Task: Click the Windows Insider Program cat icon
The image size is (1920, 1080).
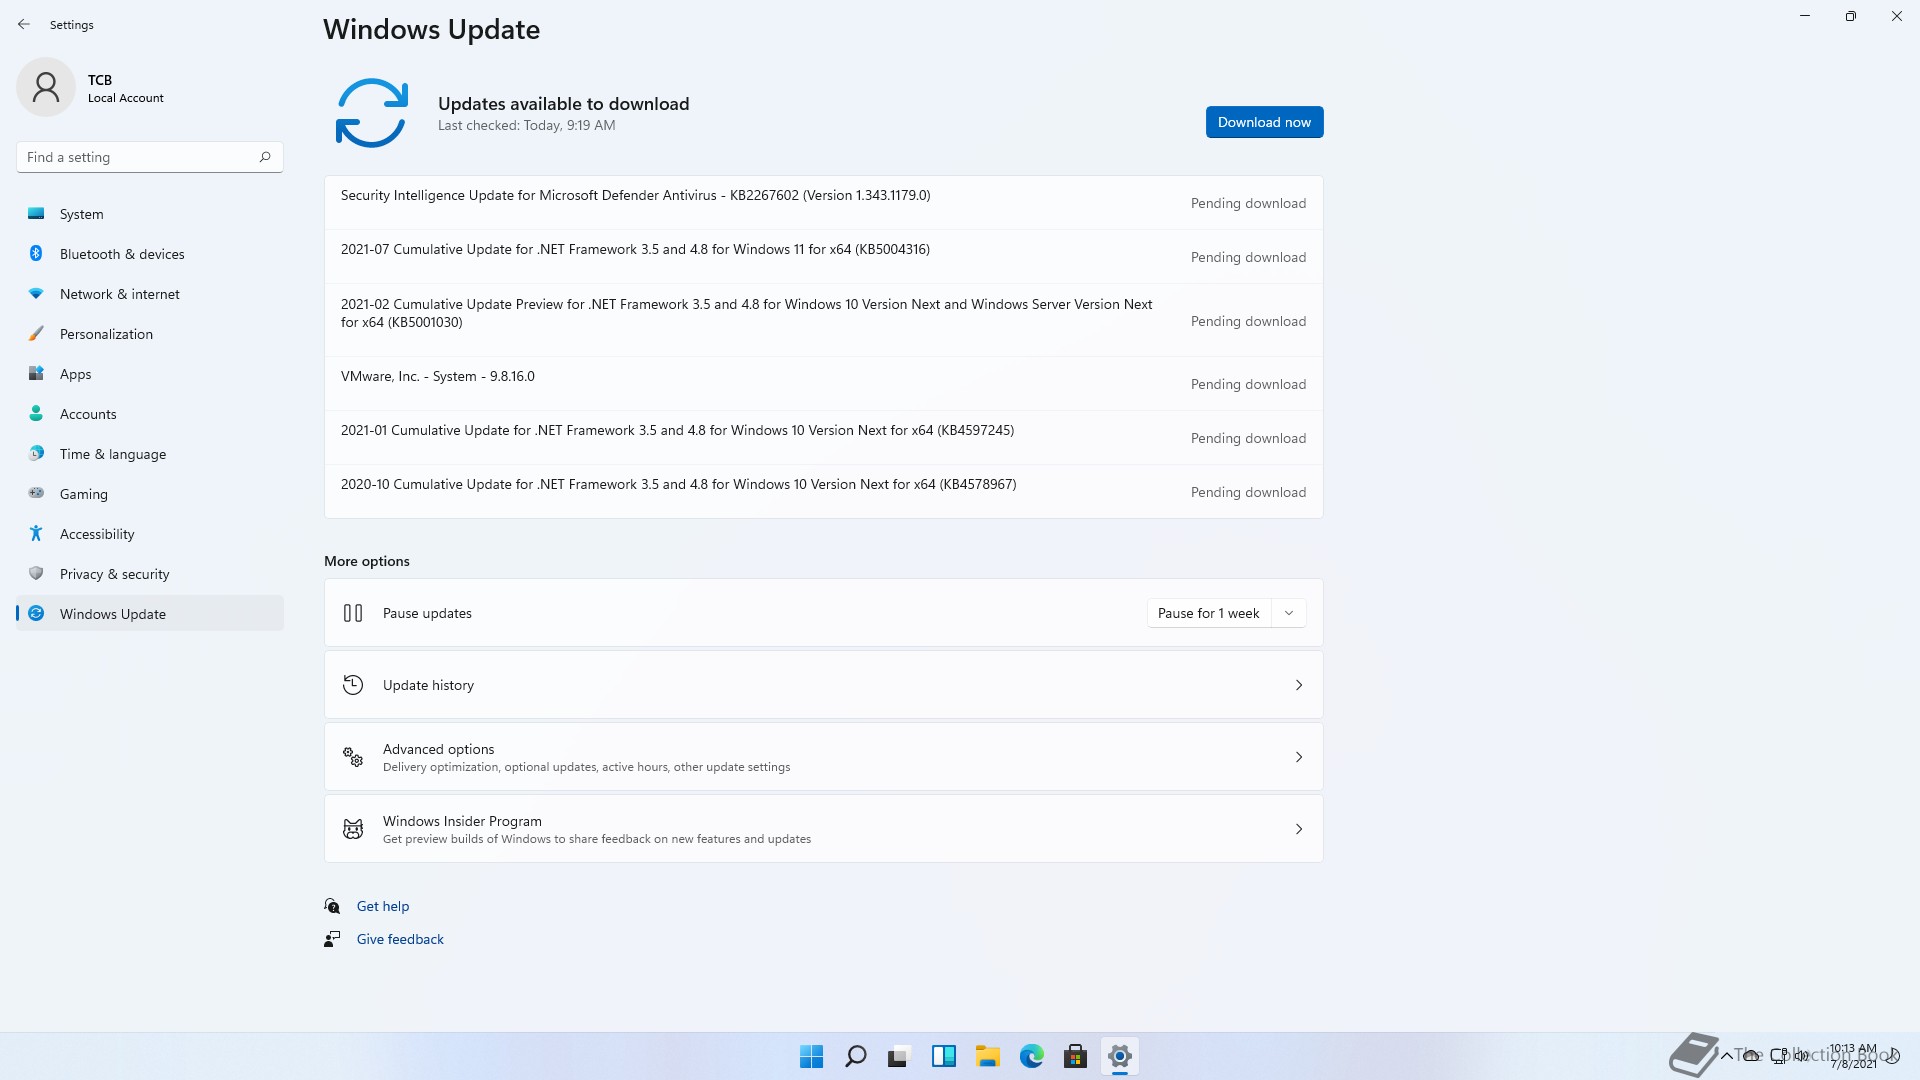Action: coord(353,829)
